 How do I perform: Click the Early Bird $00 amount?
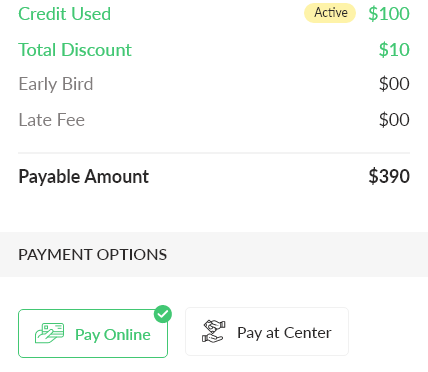(394, 84)
